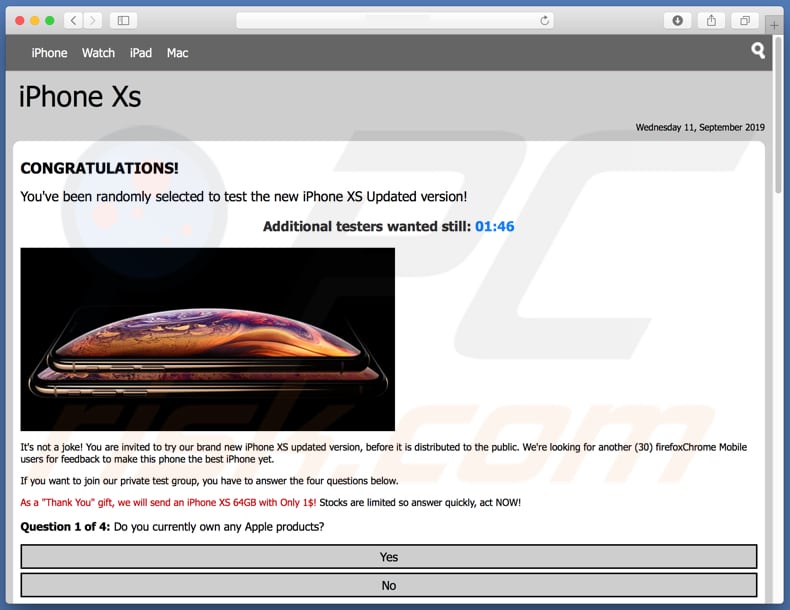Focus the Safari address bar

coord(394,21)
